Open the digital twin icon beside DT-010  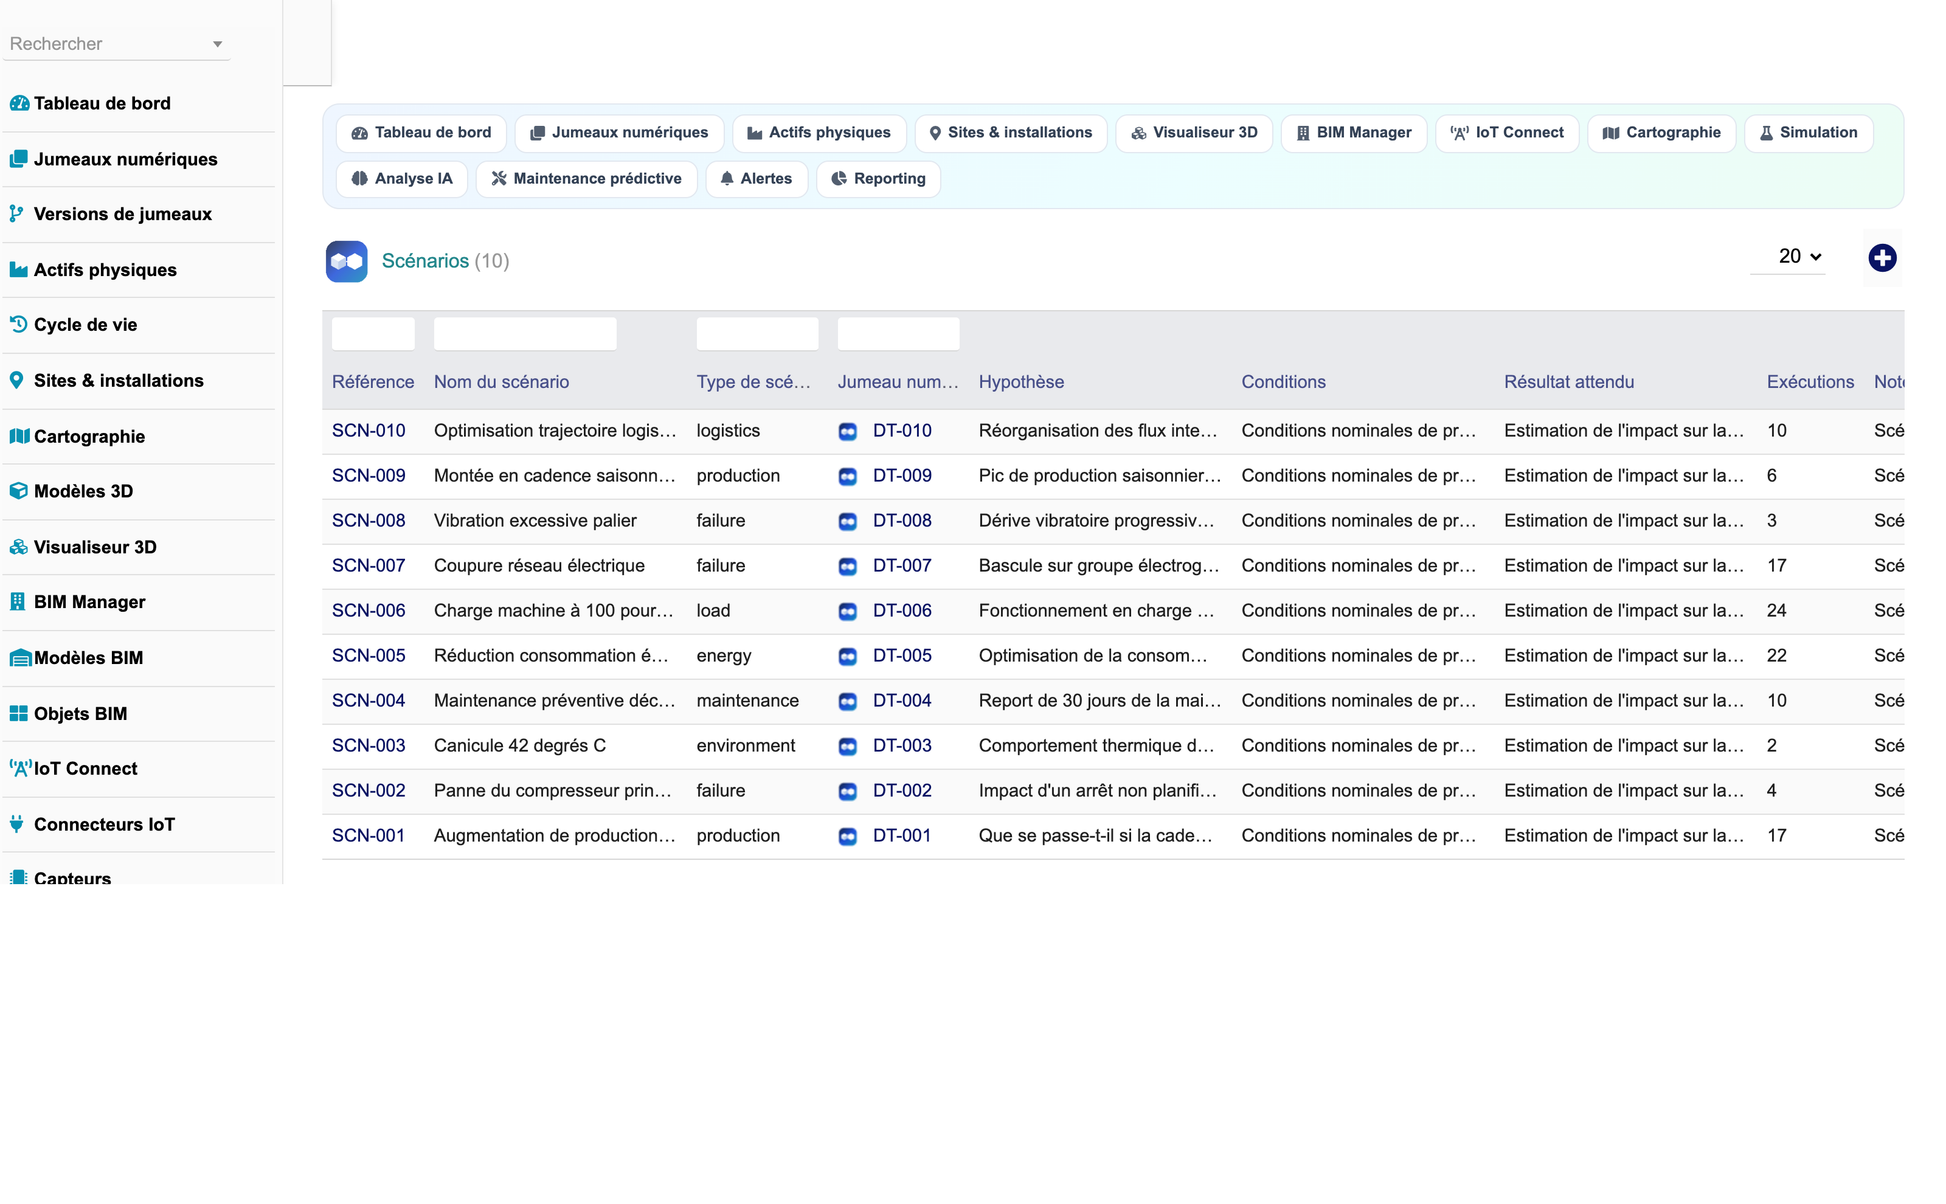pos(847,431)
